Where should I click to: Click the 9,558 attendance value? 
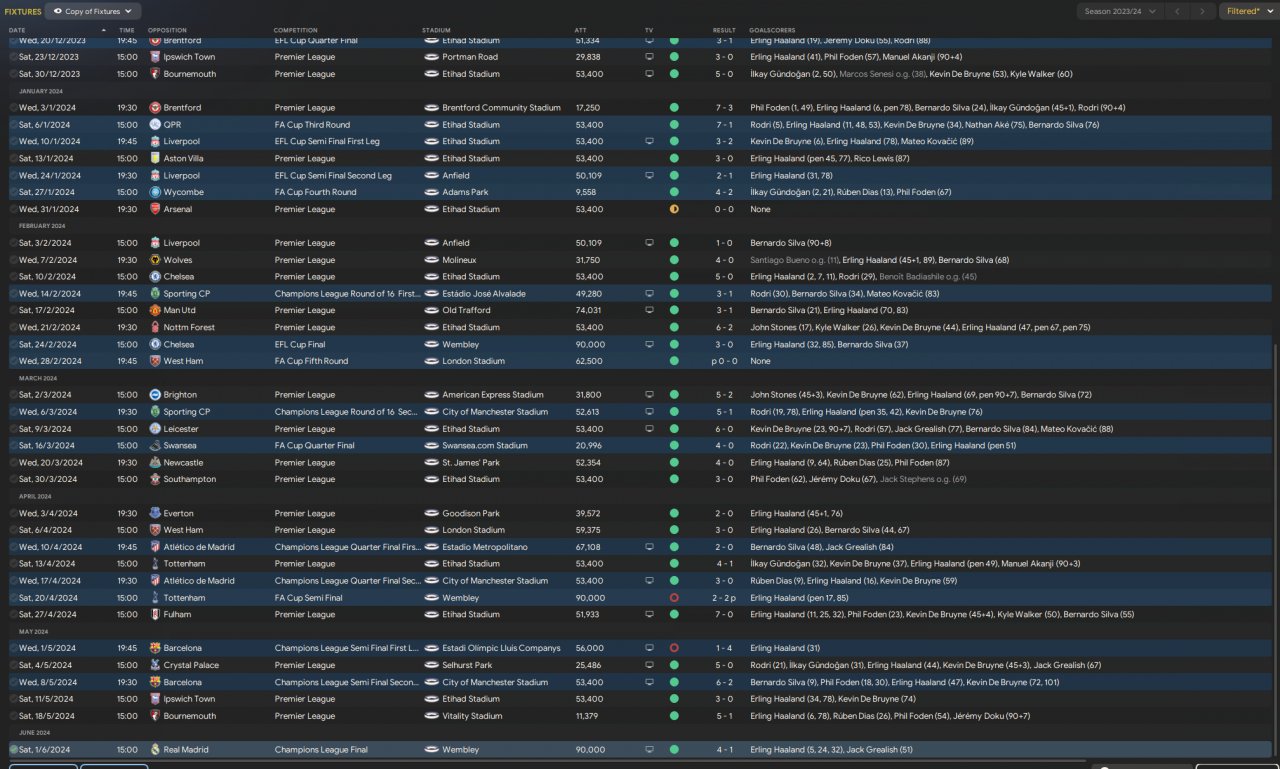pos(587,192)
